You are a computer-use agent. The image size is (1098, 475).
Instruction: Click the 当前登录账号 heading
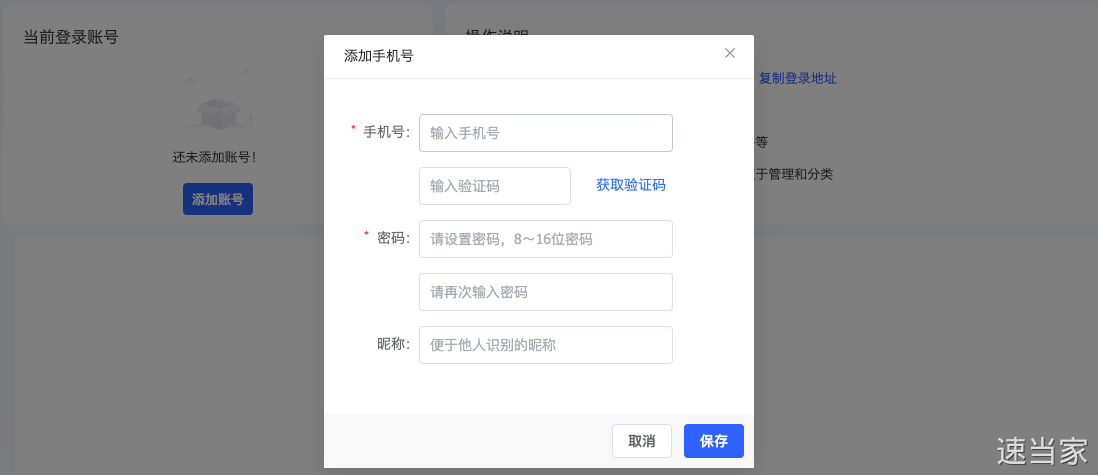pyautogui.click(x=71, y=37)
